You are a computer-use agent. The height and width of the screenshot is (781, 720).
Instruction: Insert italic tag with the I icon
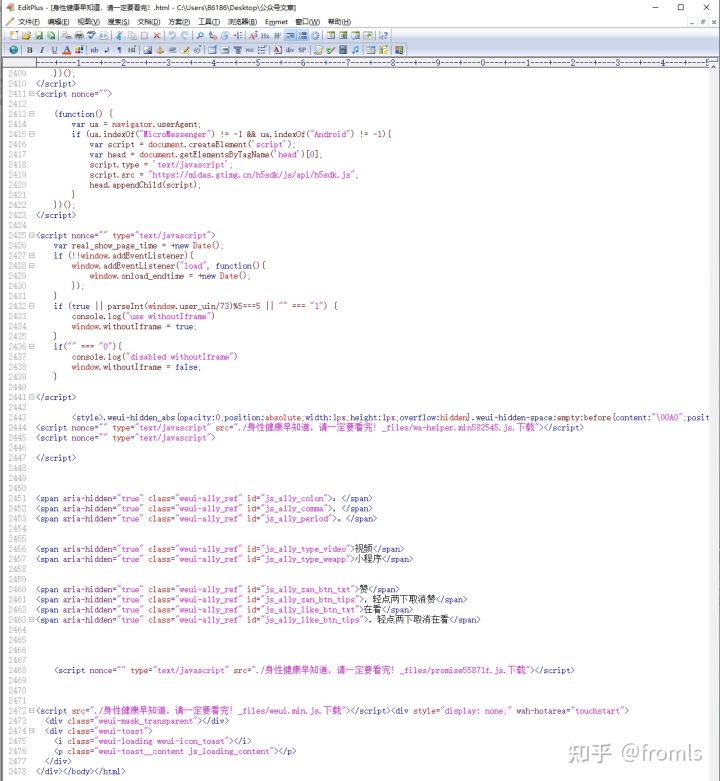point(42,50)
